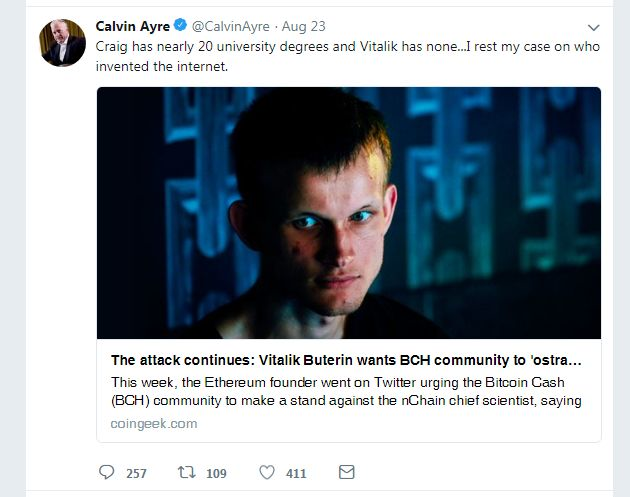This screenshot has height=497, width=630.
Task: Like the tweet with the heart icon
Action: 267,472
